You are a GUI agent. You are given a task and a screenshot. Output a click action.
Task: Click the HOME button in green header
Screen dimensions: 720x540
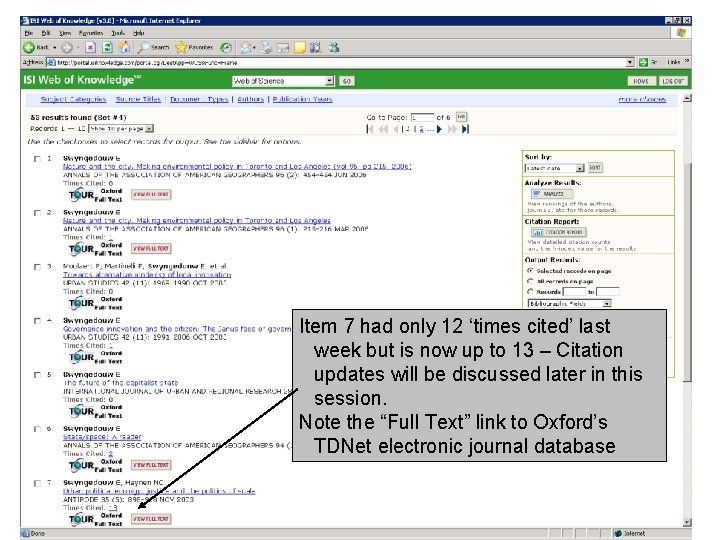pyautogui.click(x=641, y=81)
